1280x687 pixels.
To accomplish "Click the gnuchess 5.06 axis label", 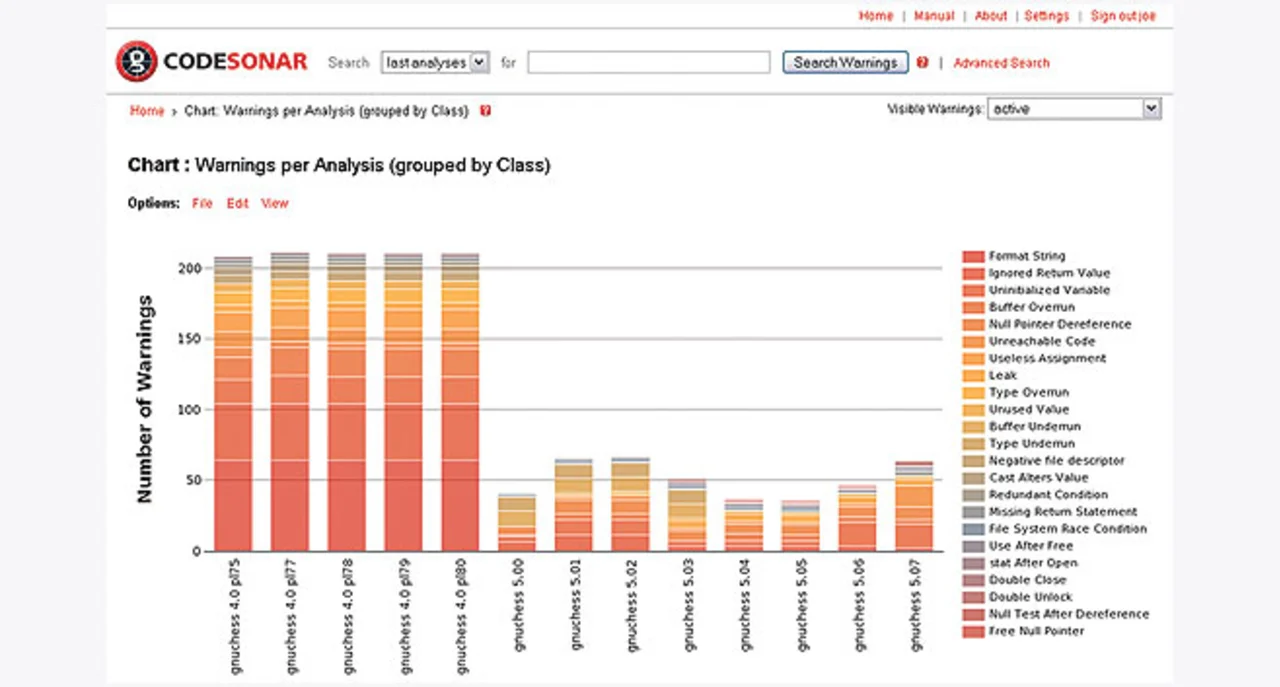I will 858,607.
